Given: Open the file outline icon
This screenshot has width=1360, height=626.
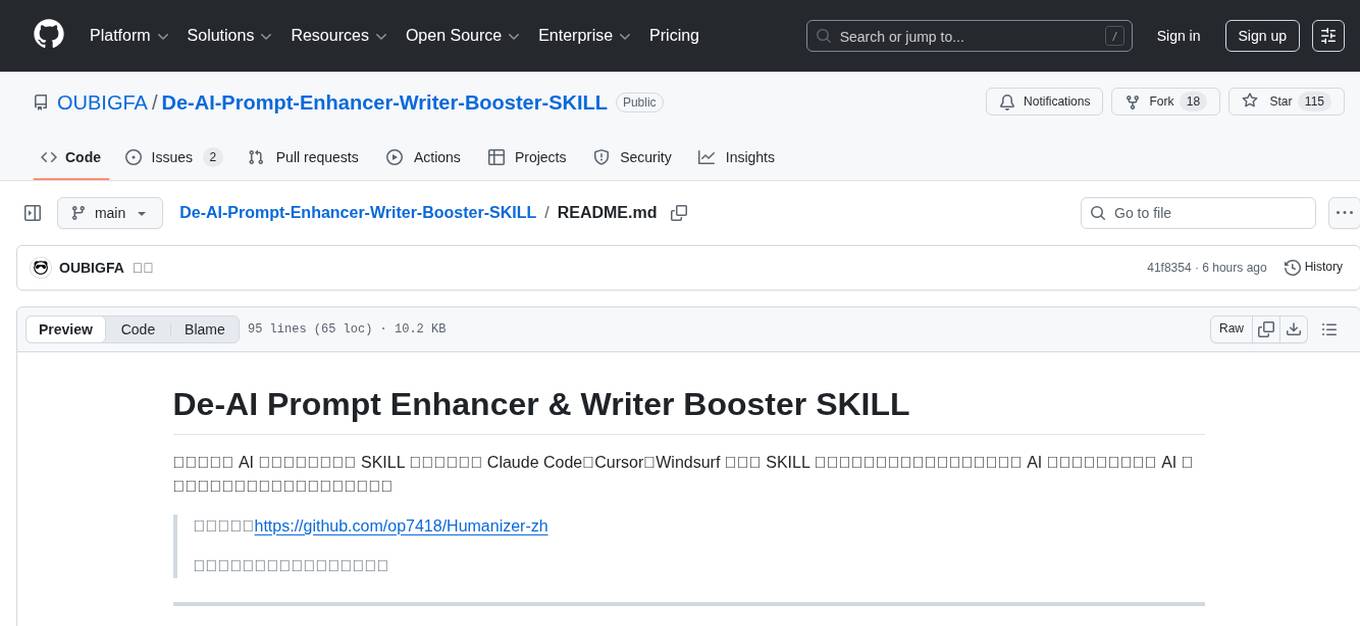Looking at the screenshot, I should [x=1329, y=328].
